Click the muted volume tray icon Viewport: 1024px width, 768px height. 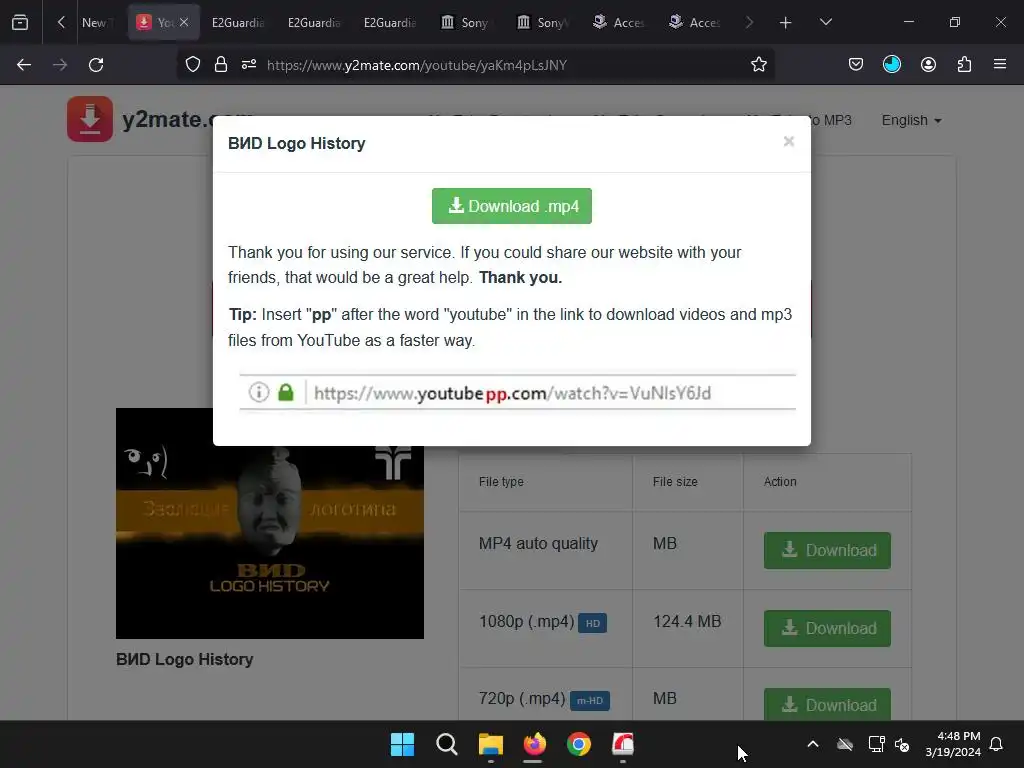[x=902, y=744]
